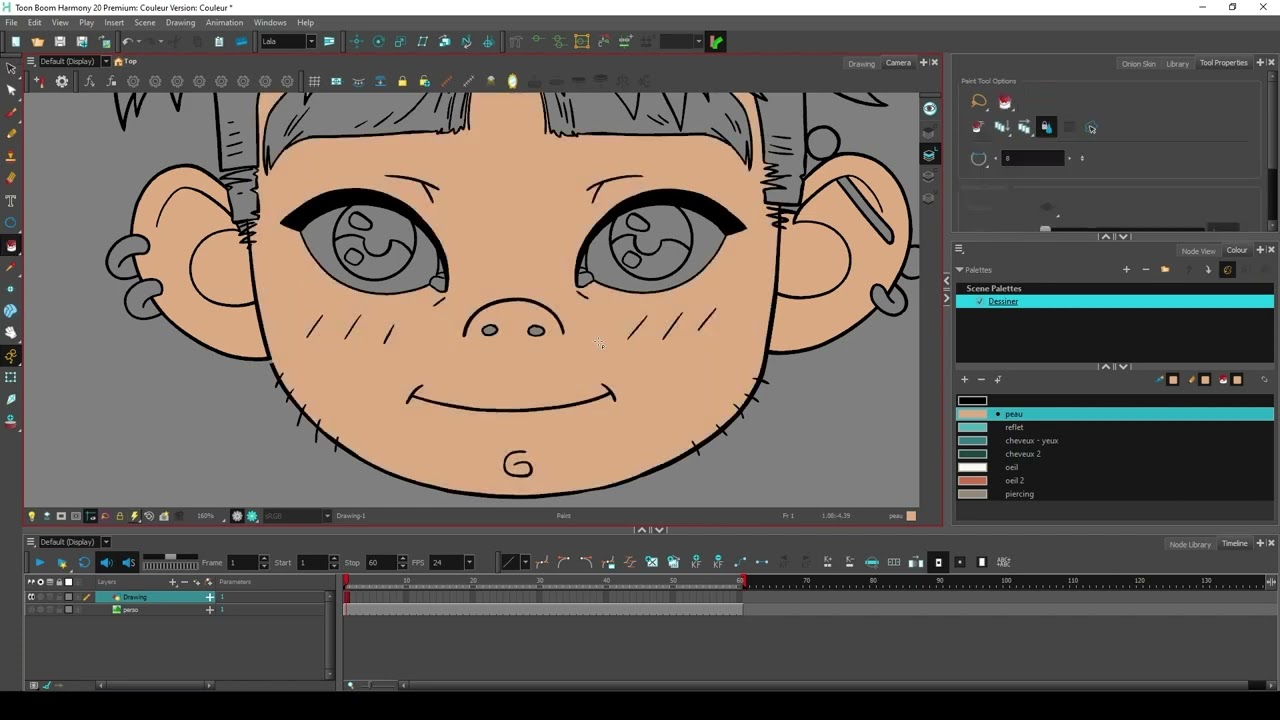Select the Text tool in the left toolbar
This screenshot has height=720, width=1280.
click(11, 201)
